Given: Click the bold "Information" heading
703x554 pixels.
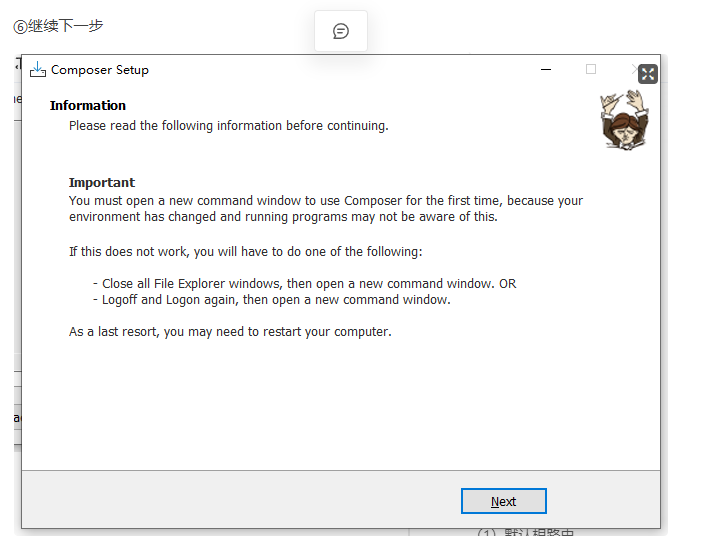Looking at the screenshot, I should click(88, 105).
